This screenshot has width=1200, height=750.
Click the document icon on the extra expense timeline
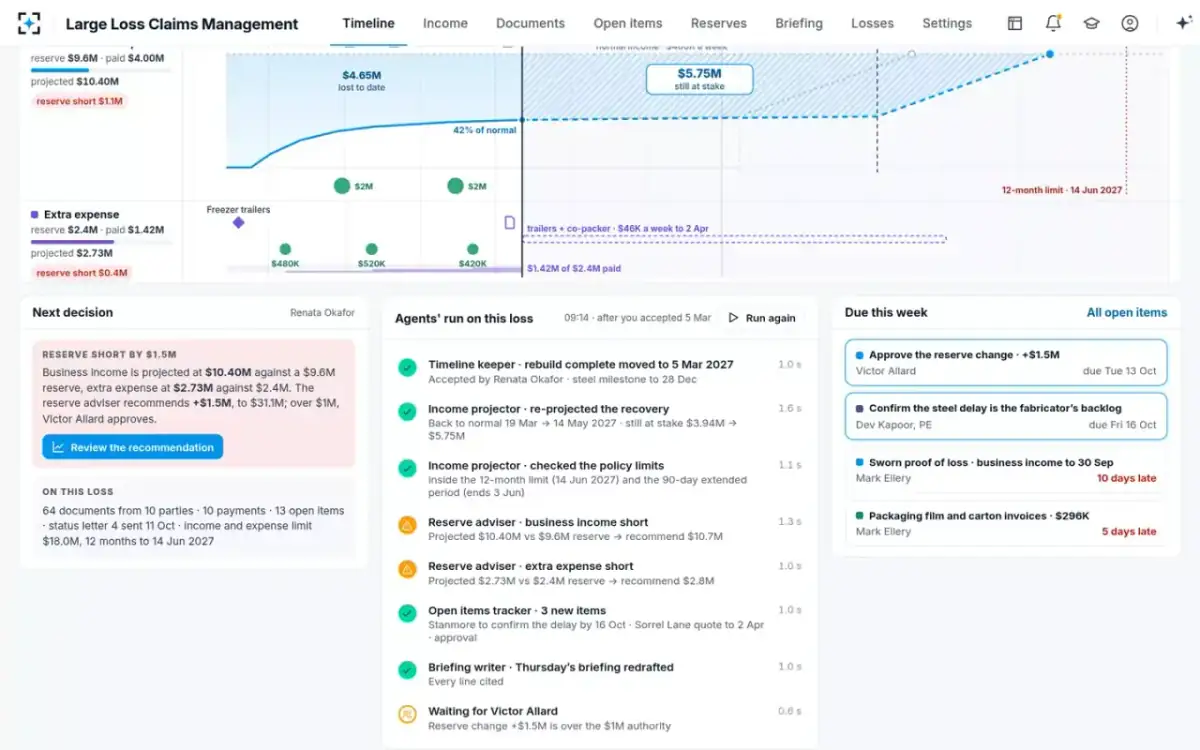pyautogui.click(x=509, y=222)
